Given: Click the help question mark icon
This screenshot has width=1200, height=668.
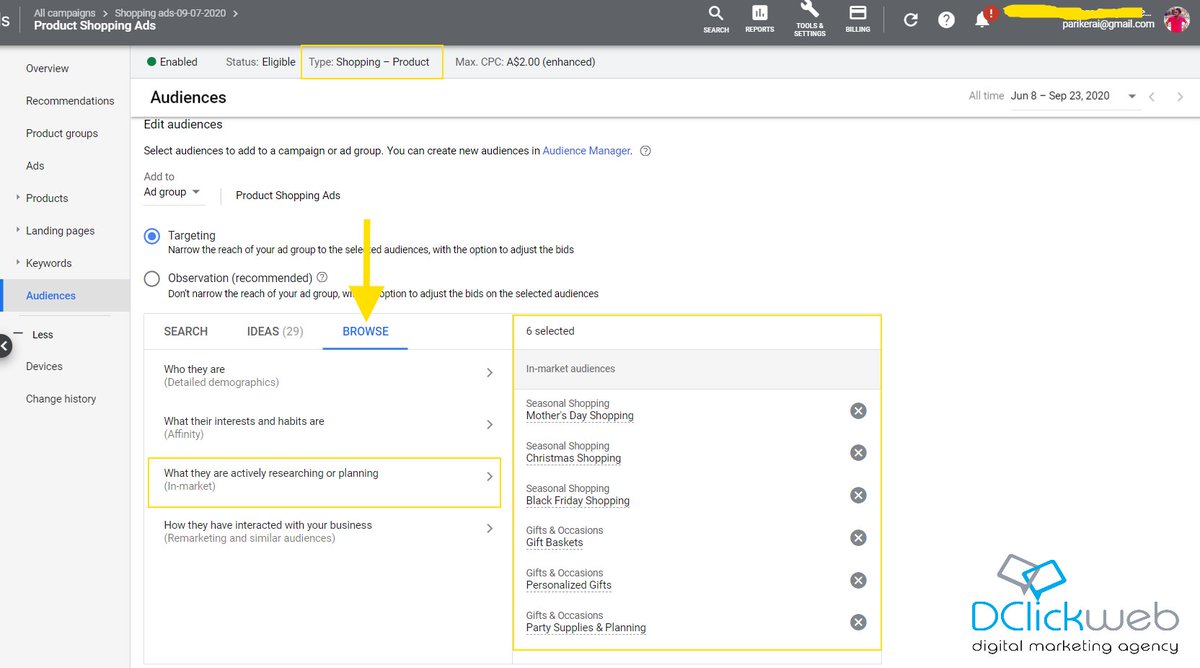Looking at the screenshot, I should pos(946,19).
